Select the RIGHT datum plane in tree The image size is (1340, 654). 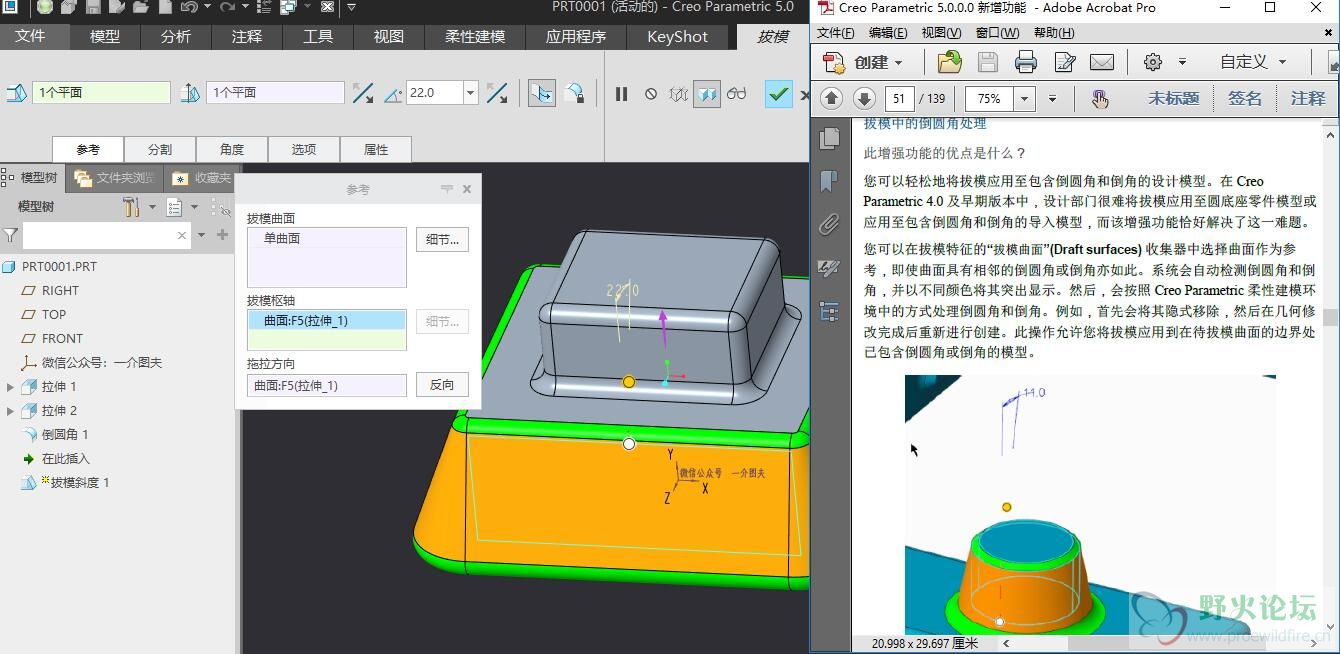click(x=60, y=290)
